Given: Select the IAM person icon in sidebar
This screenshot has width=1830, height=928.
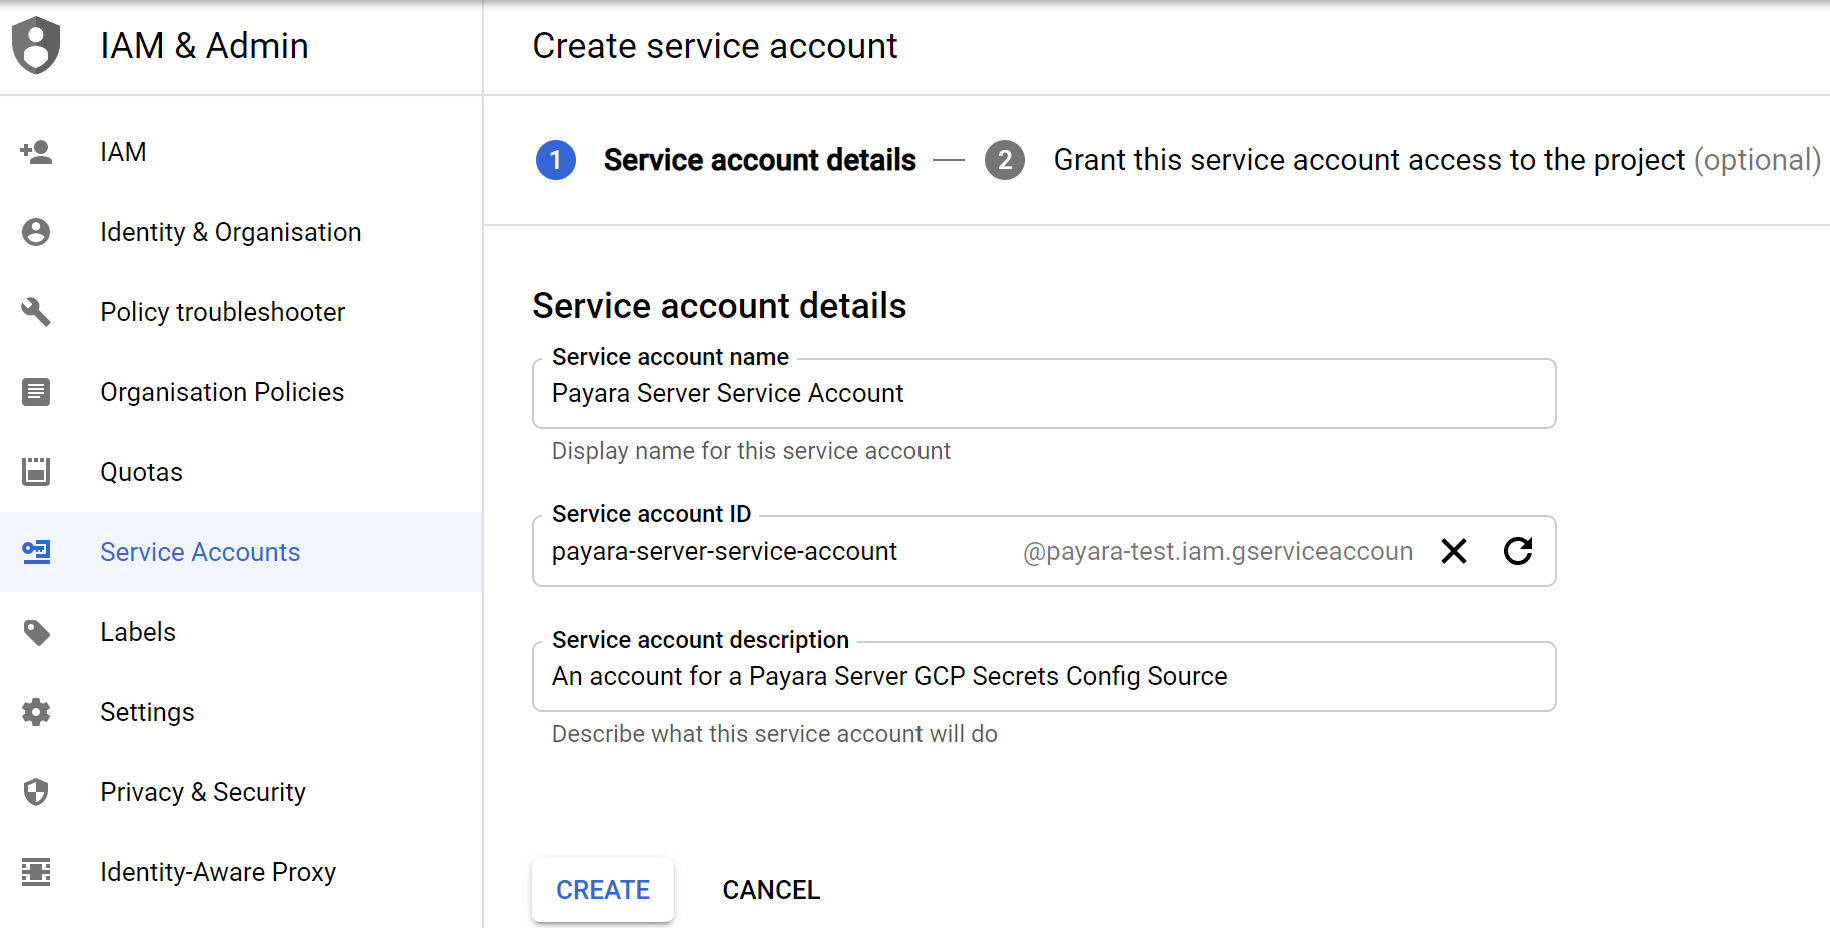Looking at the screenshot, I should 36,151.
